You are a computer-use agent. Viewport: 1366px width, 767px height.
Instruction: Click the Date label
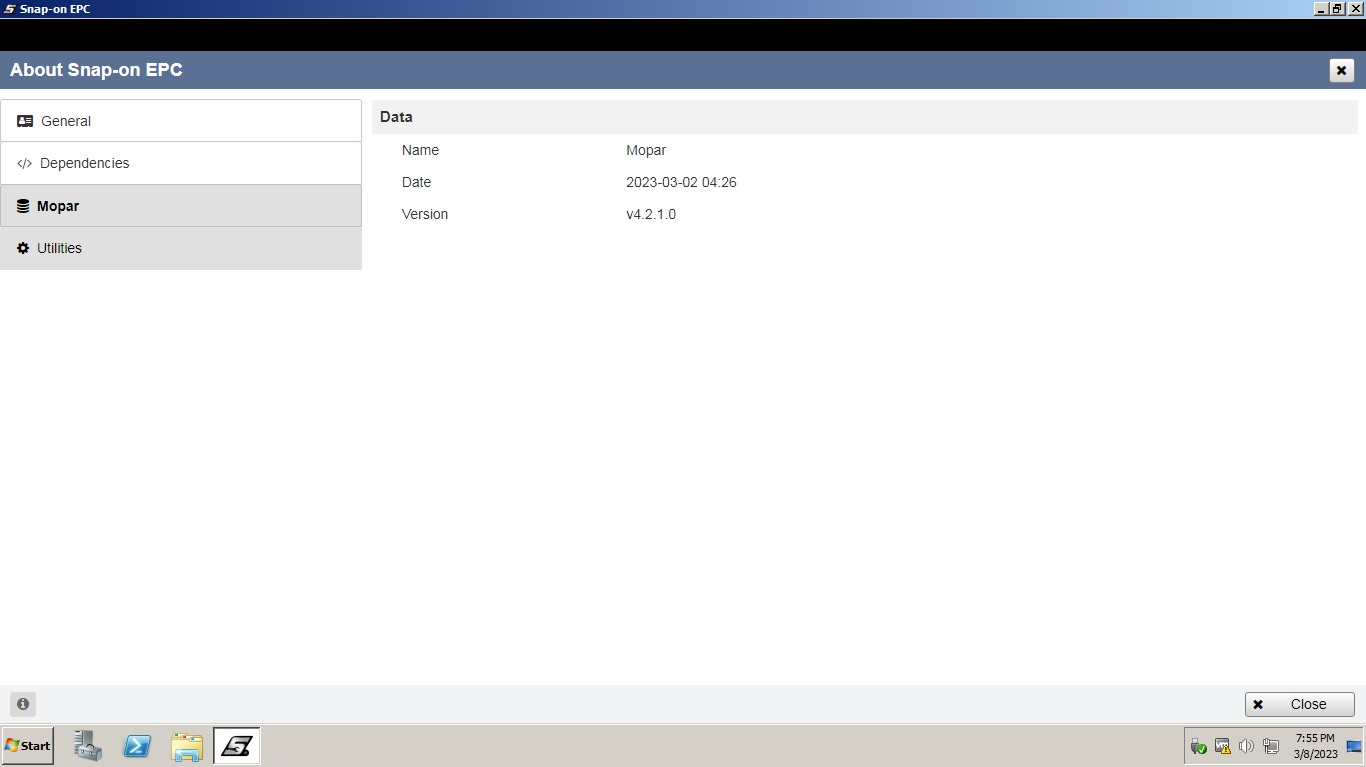coord(416,182)
